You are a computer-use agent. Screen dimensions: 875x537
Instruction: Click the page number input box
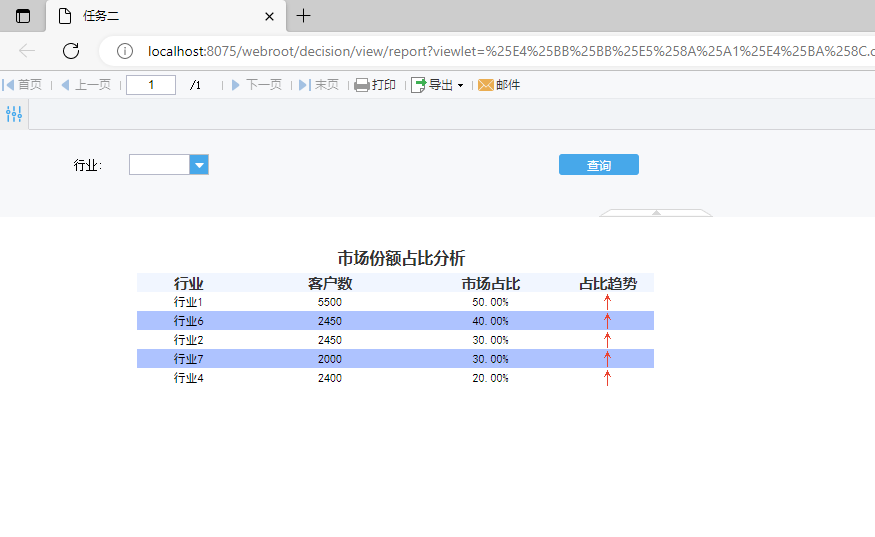tap(151, 85)
